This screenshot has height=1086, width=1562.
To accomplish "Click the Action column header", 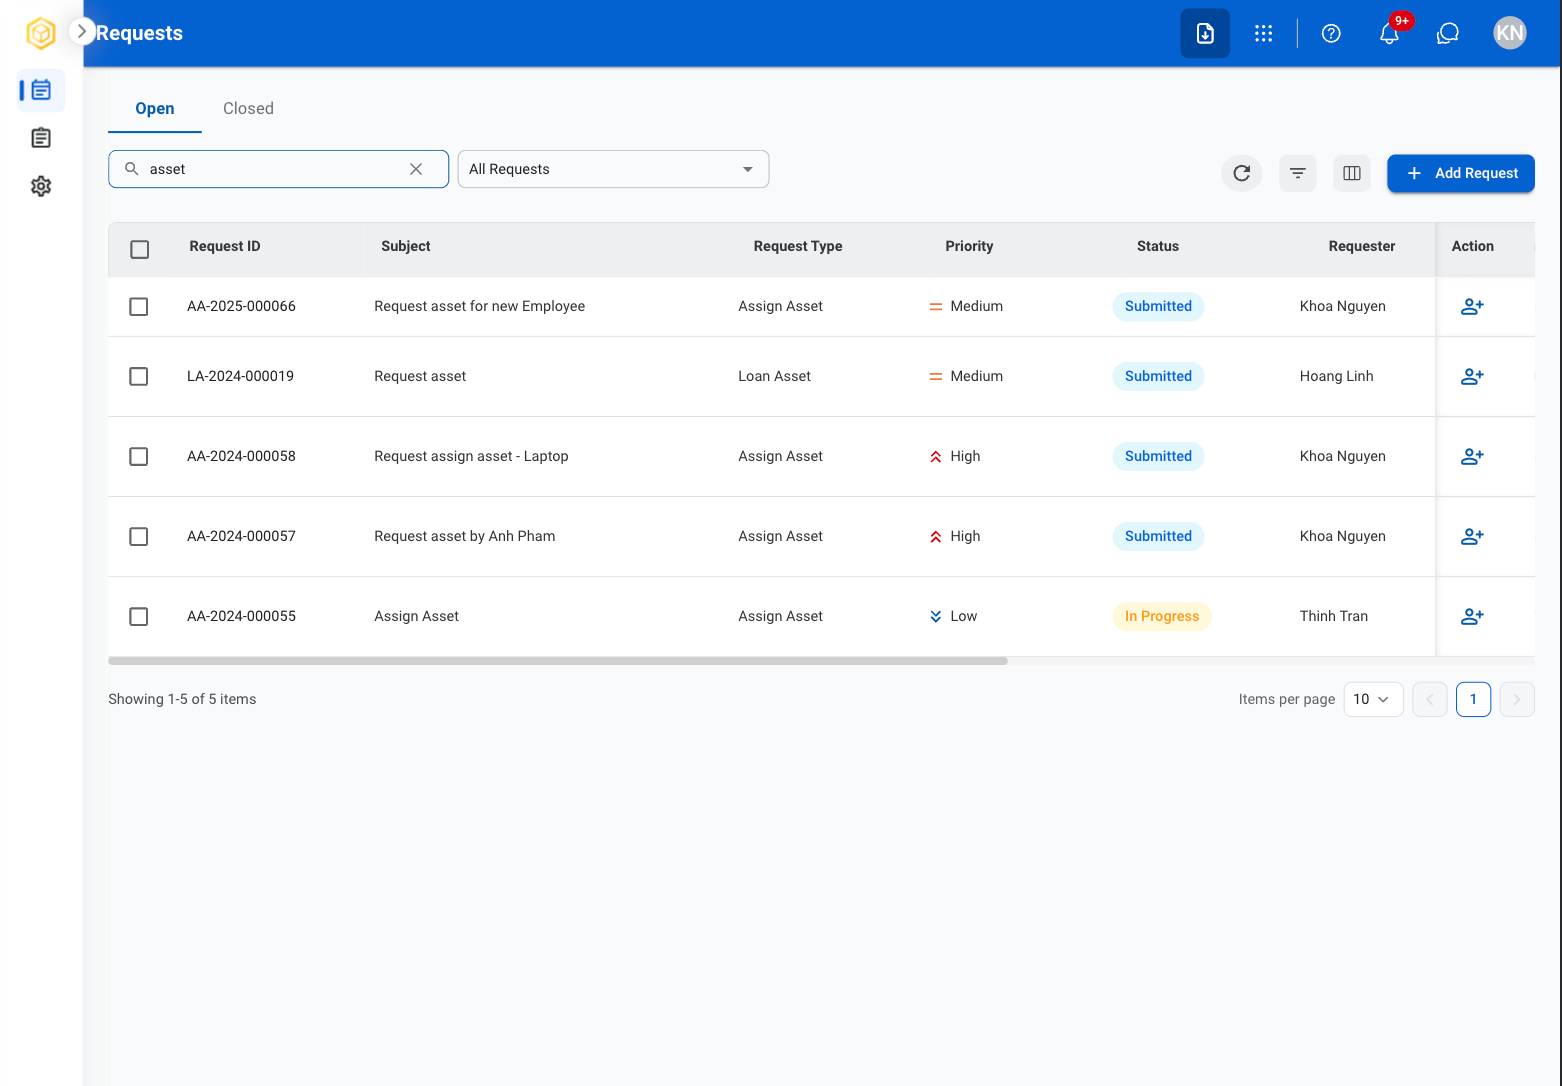I will tap(1473, 246).
